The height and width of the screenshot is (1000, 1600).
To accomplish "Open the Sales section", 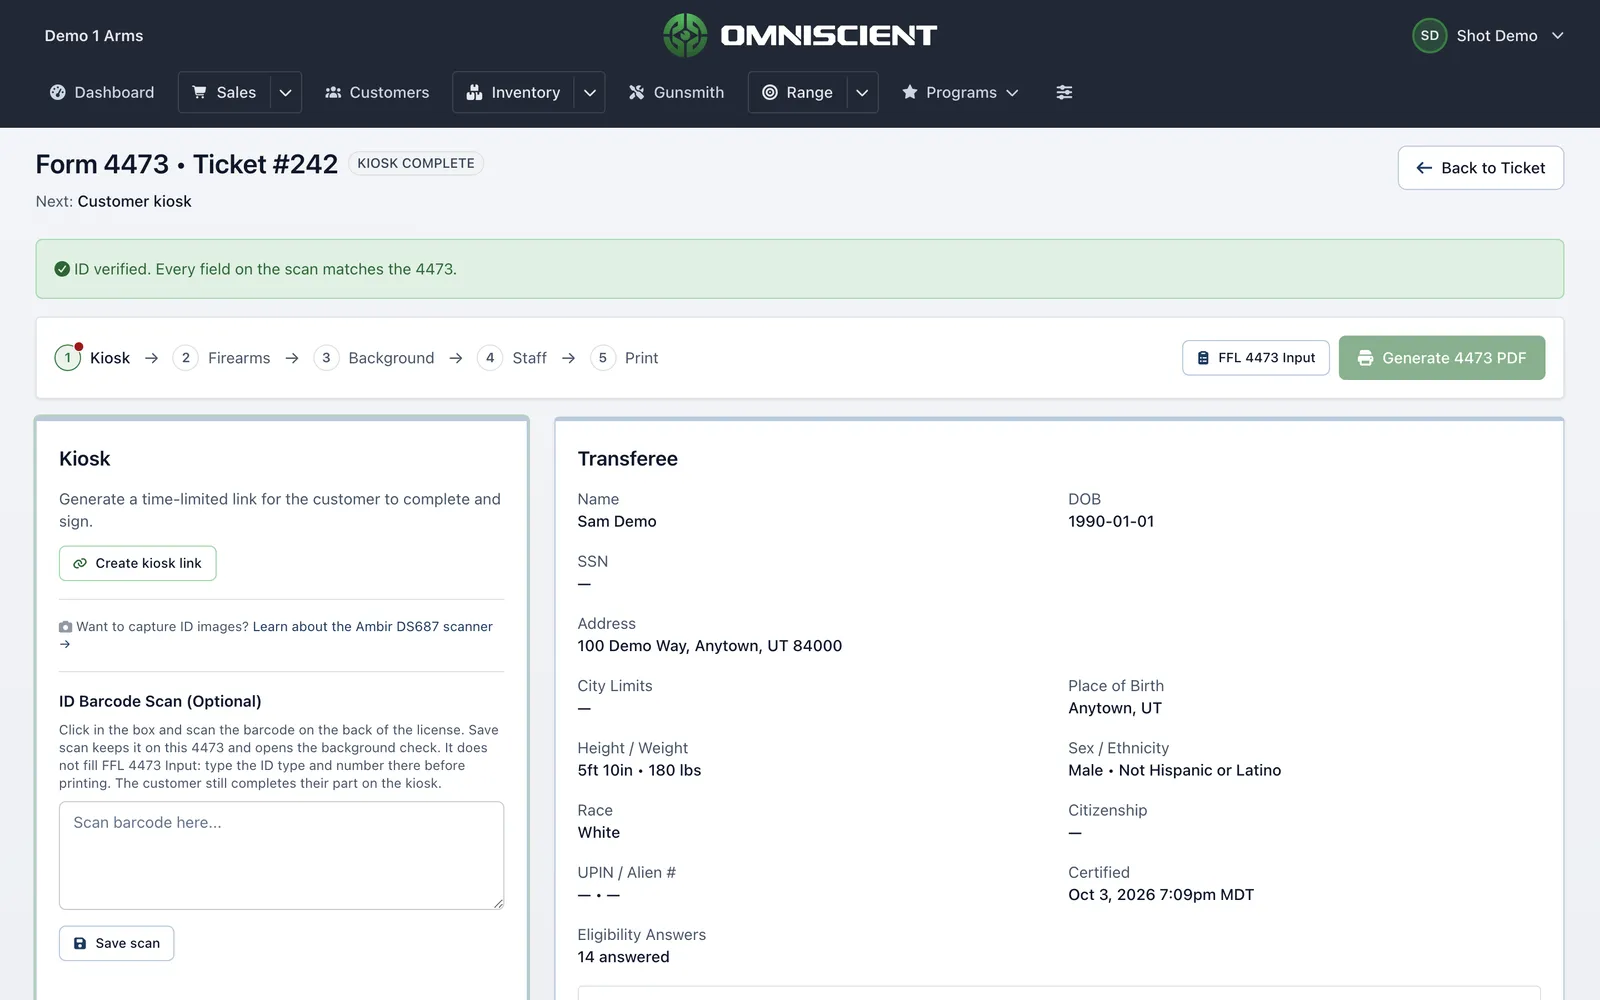I will coord(224,92).
